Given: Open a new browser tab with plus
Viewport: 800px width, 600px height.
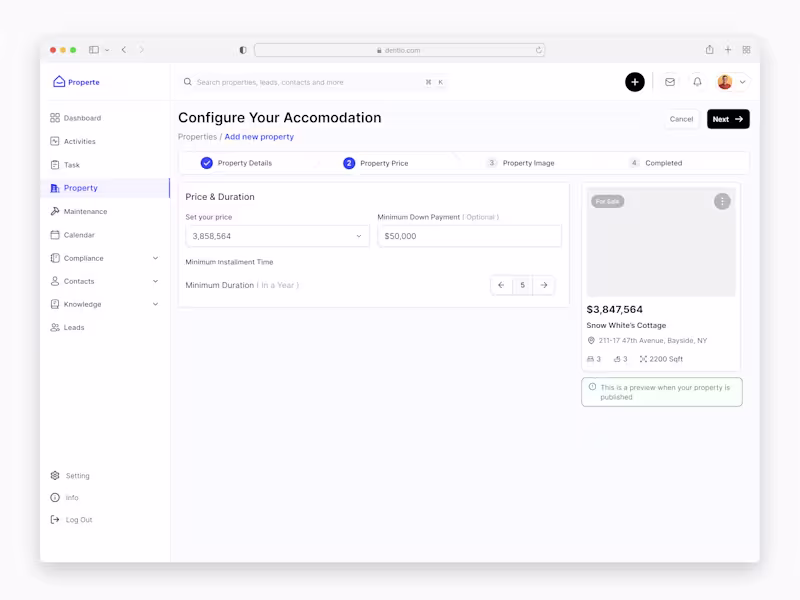Looking at the screenshot, I should (728, 49).
